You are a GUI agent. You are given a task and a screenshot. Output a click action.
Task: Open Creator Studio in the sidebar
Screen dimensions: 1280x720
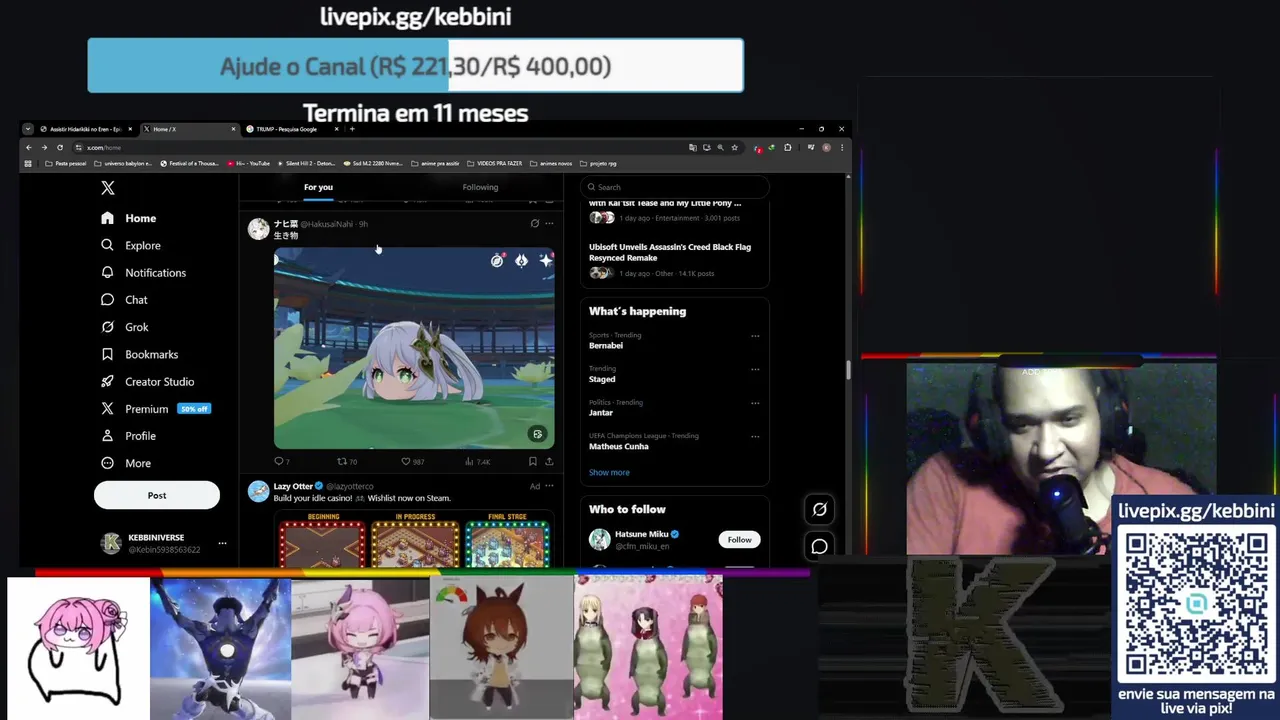coord(148,381)
